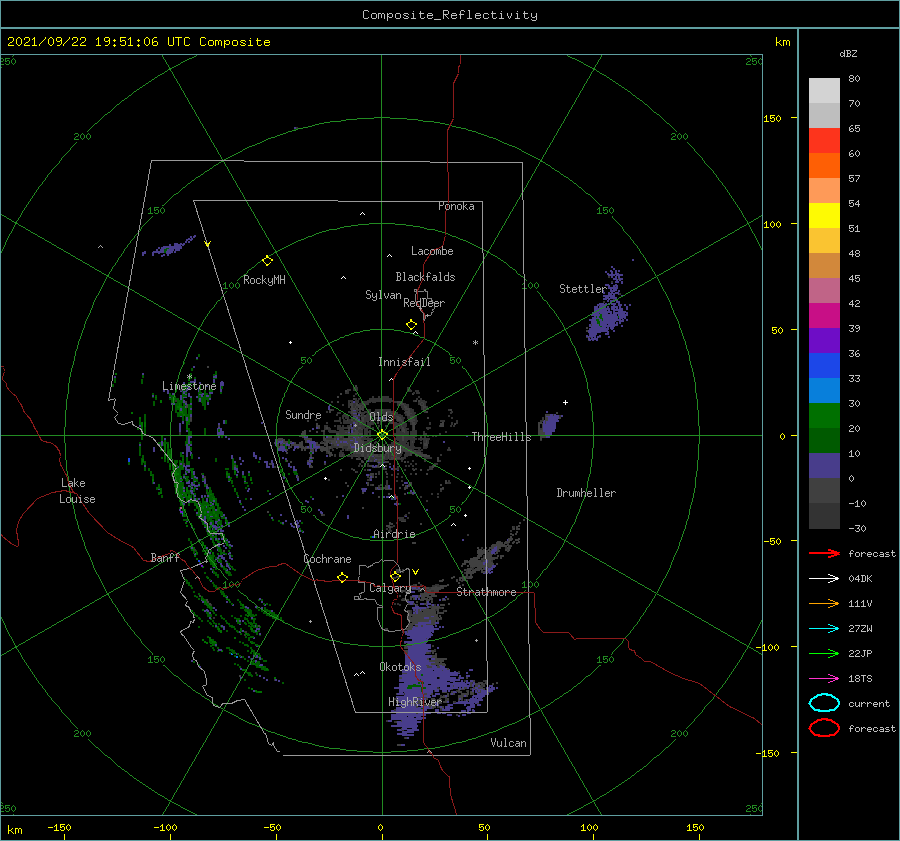
Task: Click the red forecast arrow in legend
Action: click(824, 553)
